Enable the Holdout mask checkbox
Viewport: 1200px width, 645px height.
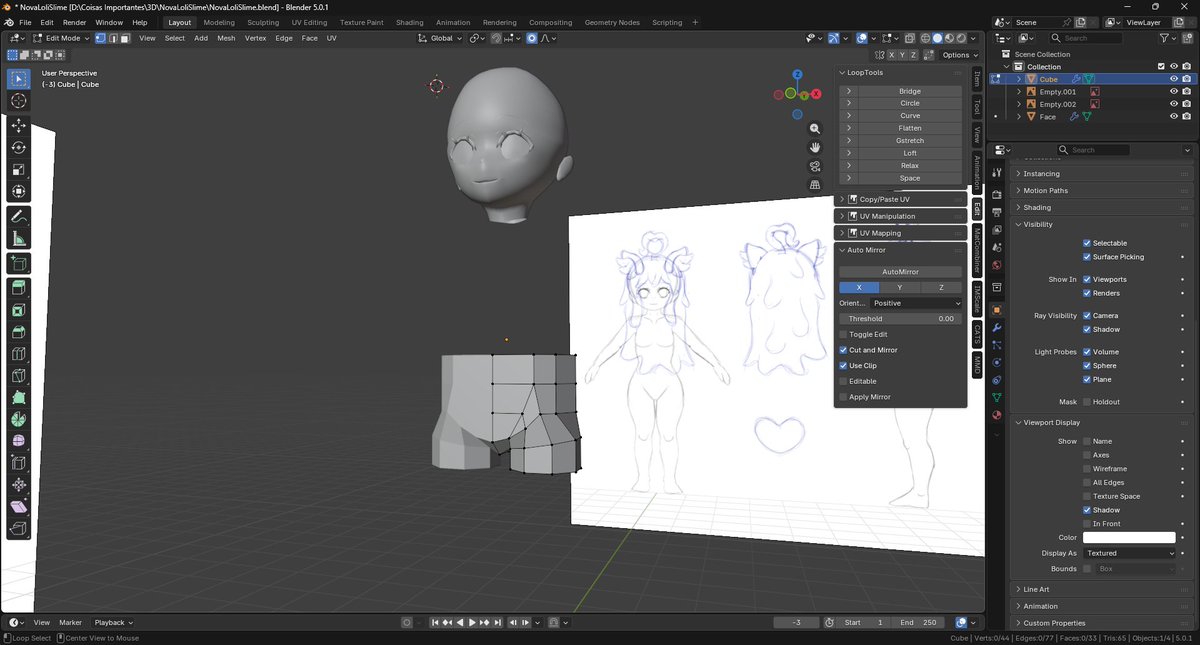click(1087, 402)
